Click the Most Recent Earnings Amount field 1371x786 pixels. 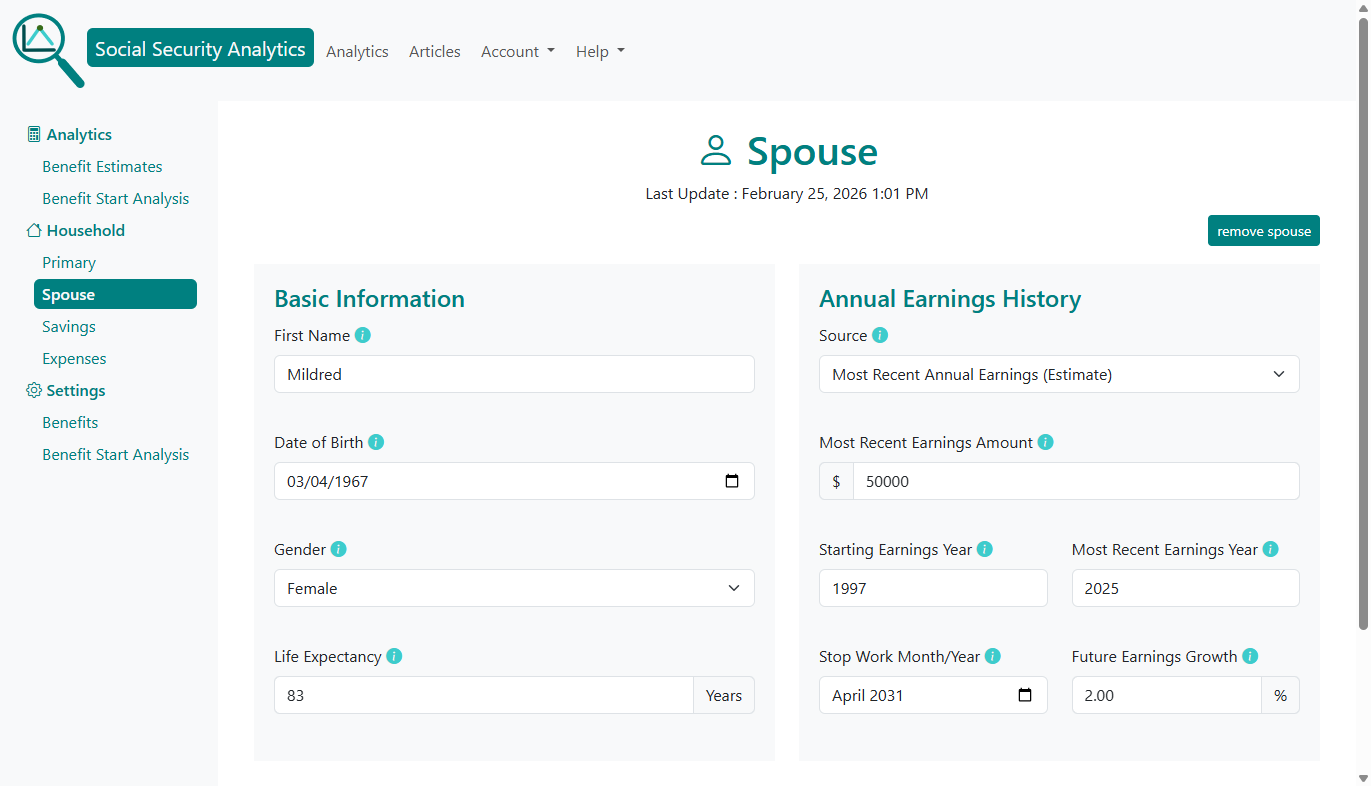tap(1076, 481)
